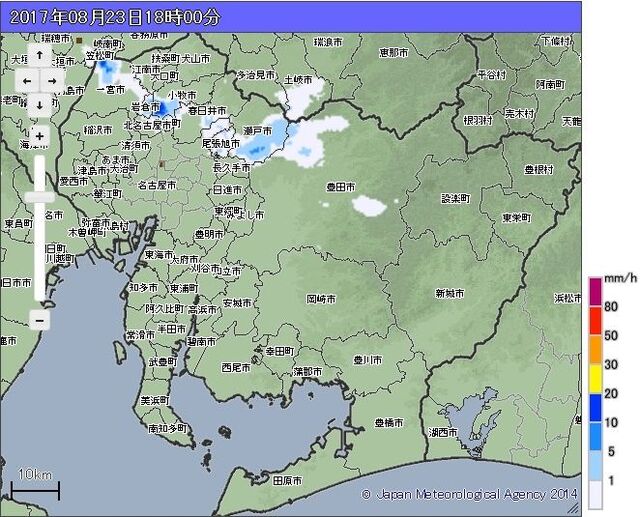Screen dimensions: 640x517
Task: Click the 稲沢市 label on the map
Action: 98,130
